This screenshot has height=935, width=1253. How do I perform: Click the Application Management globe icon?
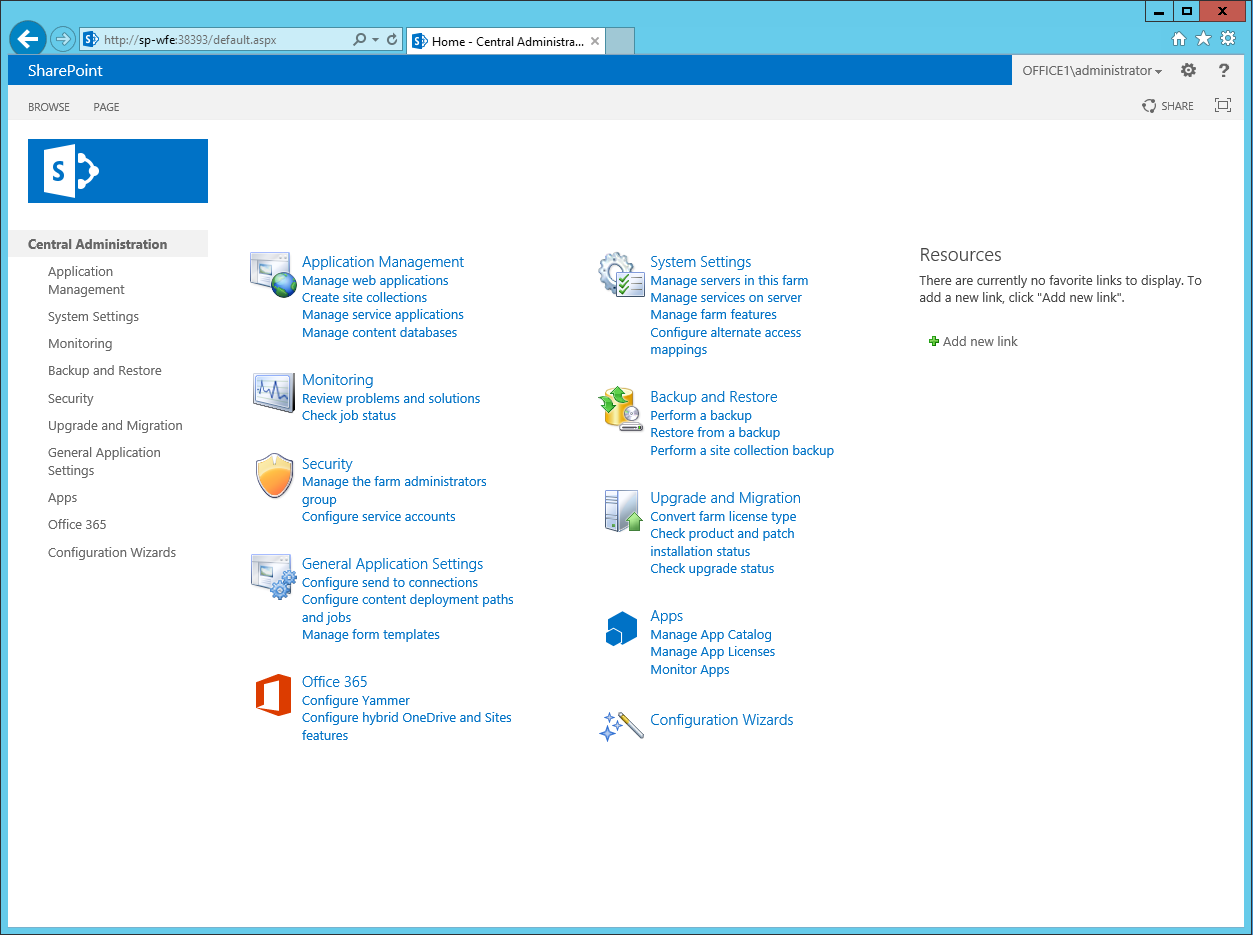pos(273,275)
